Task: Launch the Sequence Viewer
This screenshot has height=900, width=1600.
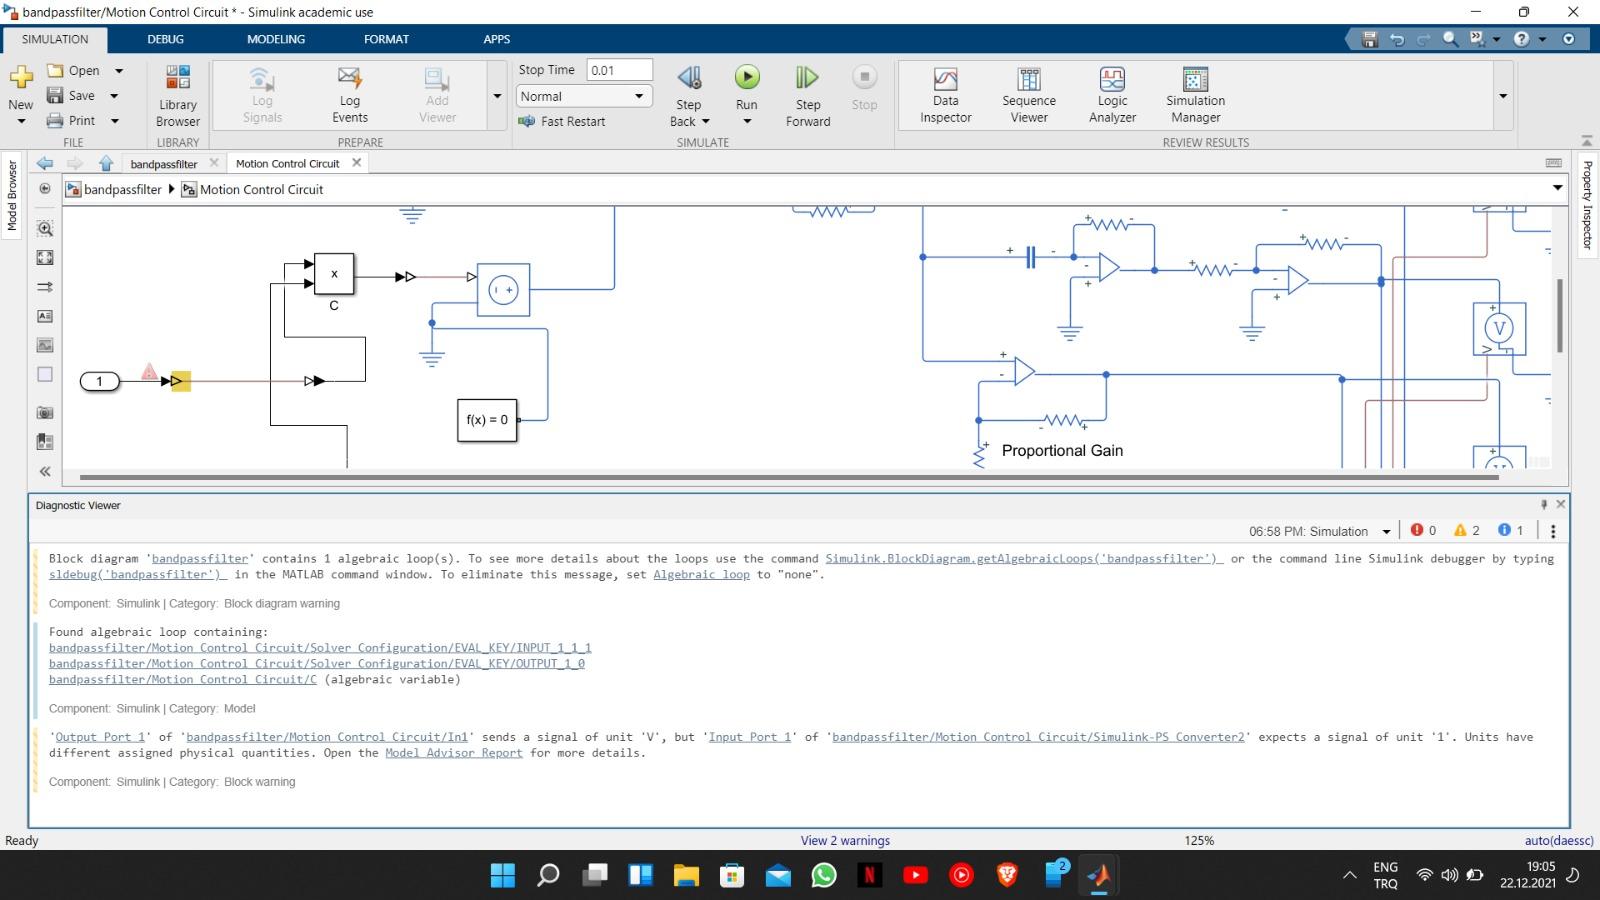Action: 1028,95
